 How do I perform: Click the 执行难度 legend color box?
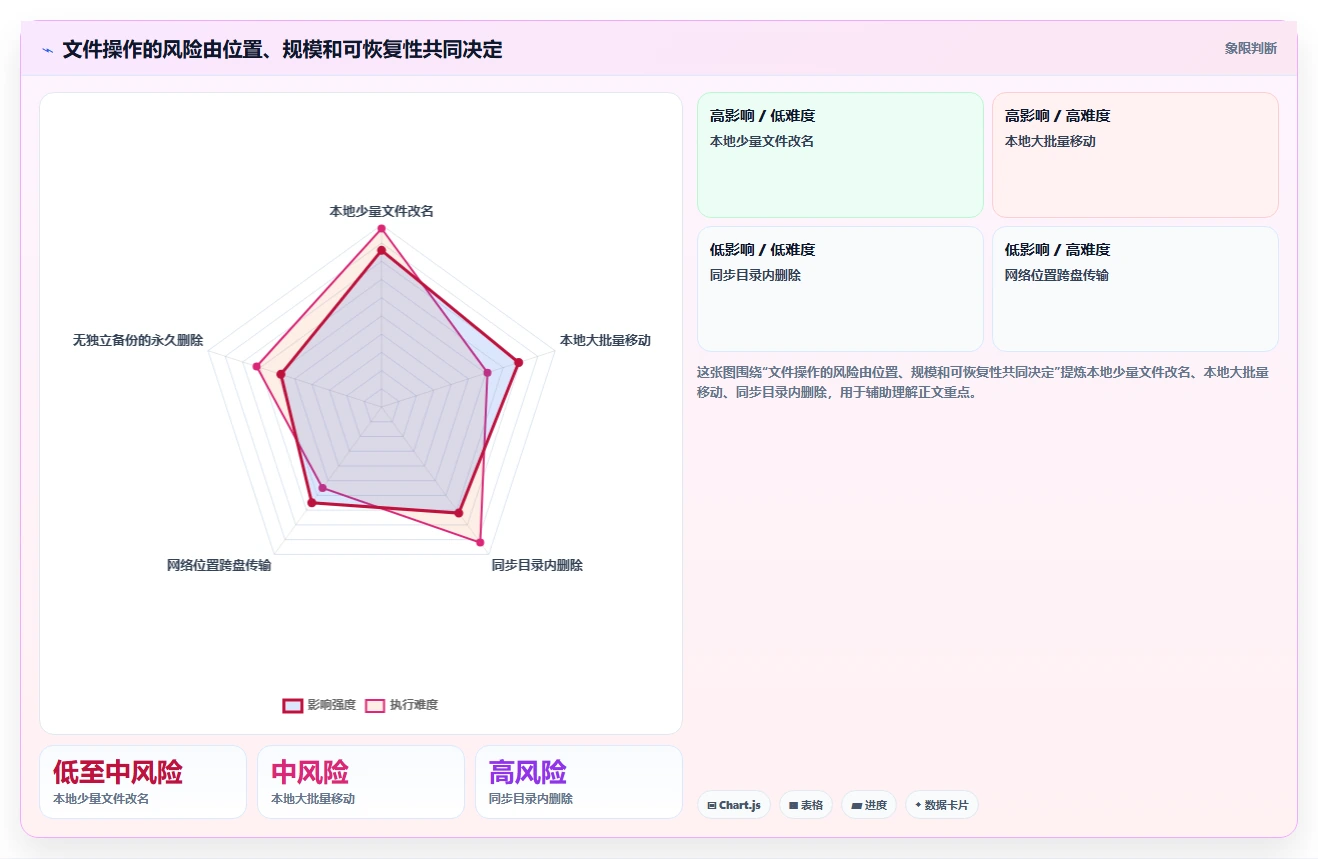tap(375, 705)
